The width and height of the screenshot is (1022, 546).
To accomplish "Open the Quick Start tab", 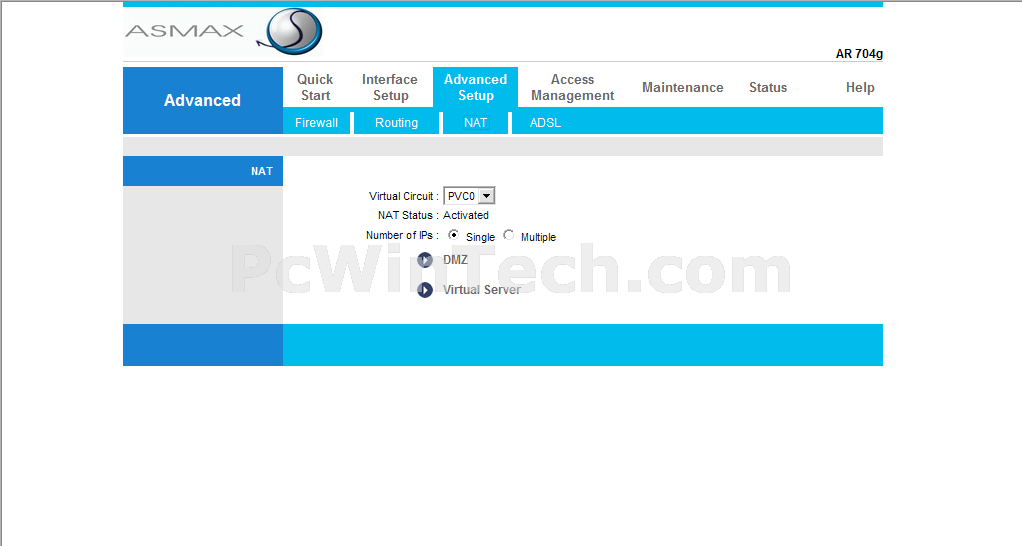I will click(315, 87).
